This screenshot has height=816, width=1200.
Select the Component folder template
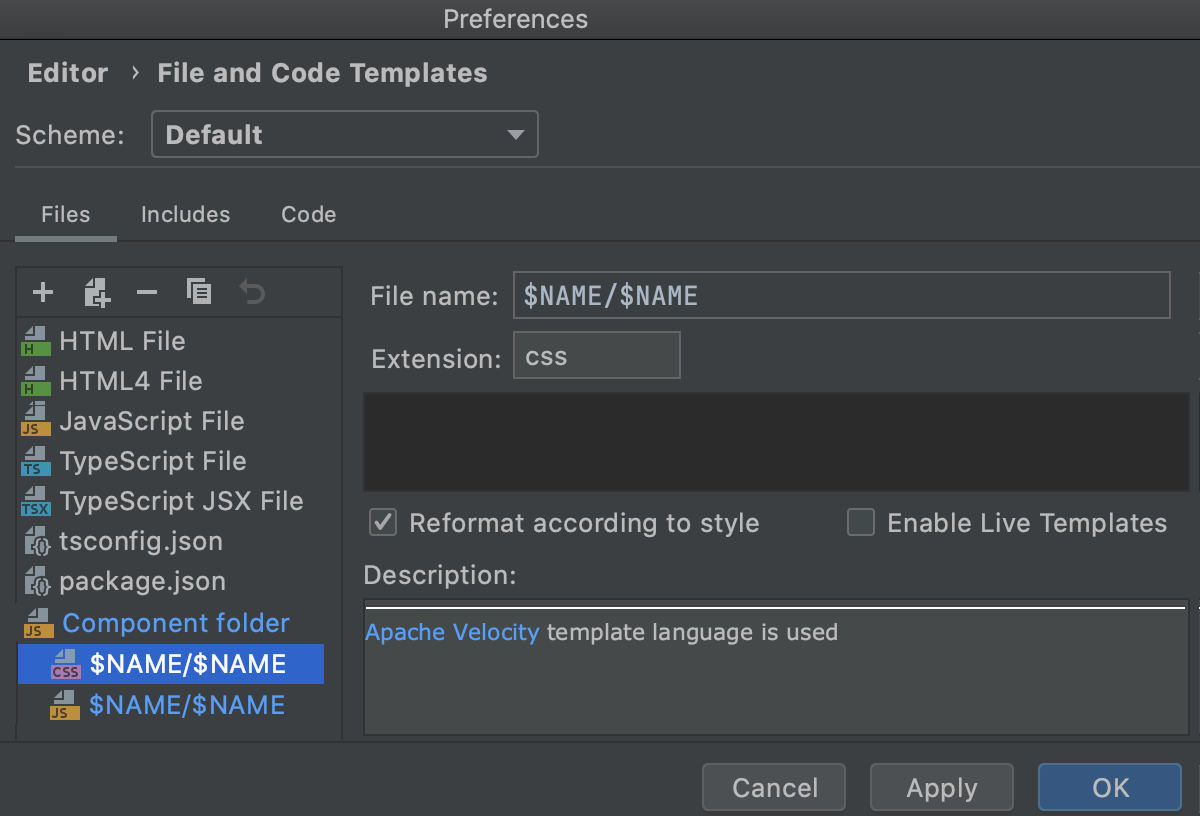pyautogui.click(x=176, y=623)
